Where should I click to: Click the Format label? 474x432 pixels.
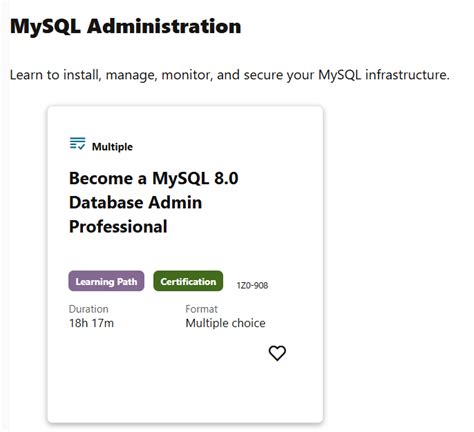pos(201,309)
